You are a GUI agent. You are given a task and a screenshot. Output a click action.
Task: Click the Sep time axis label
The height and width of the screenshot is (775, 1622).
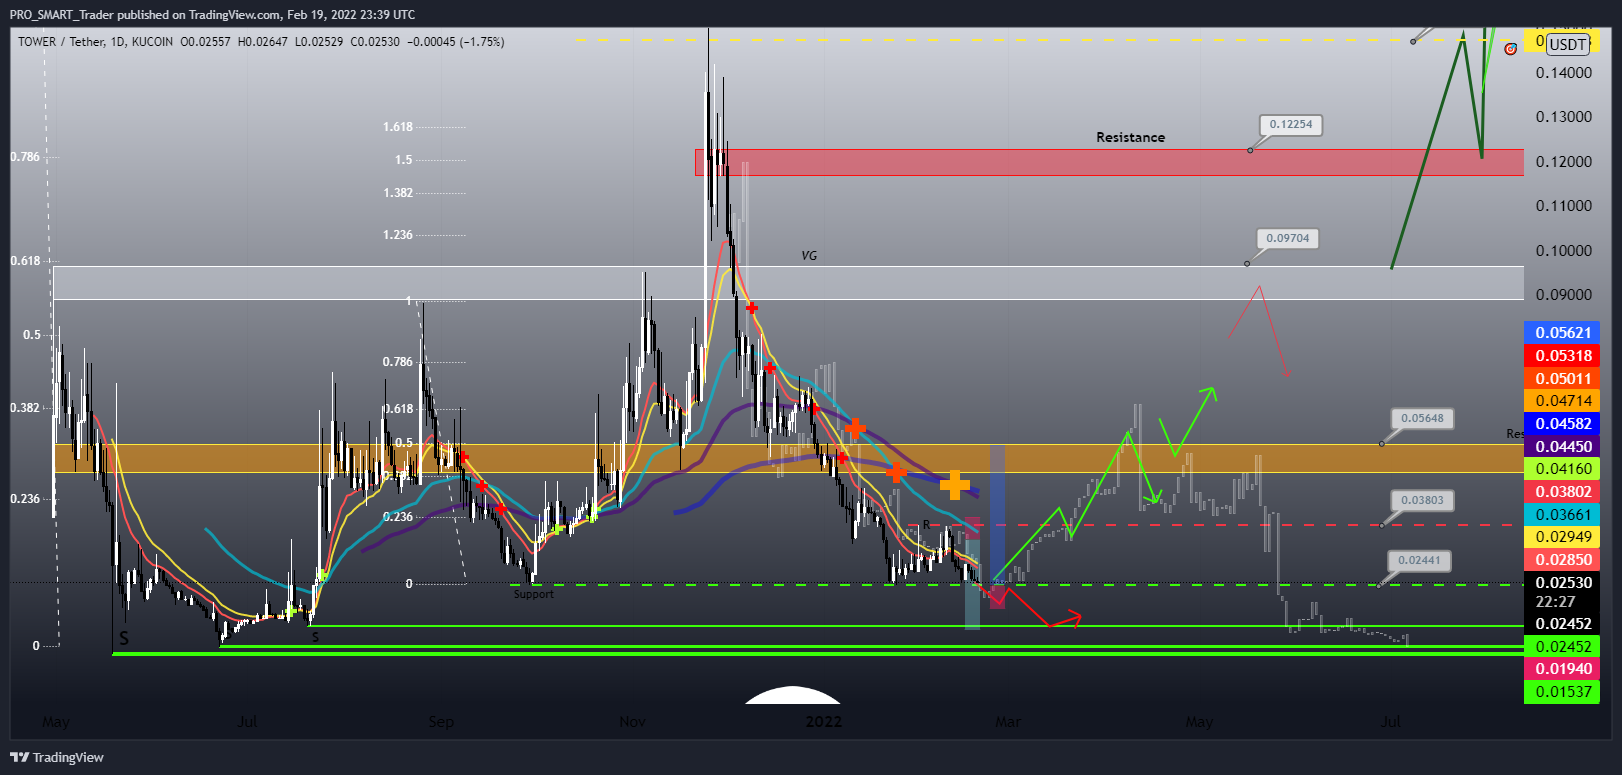click(441, 722)
